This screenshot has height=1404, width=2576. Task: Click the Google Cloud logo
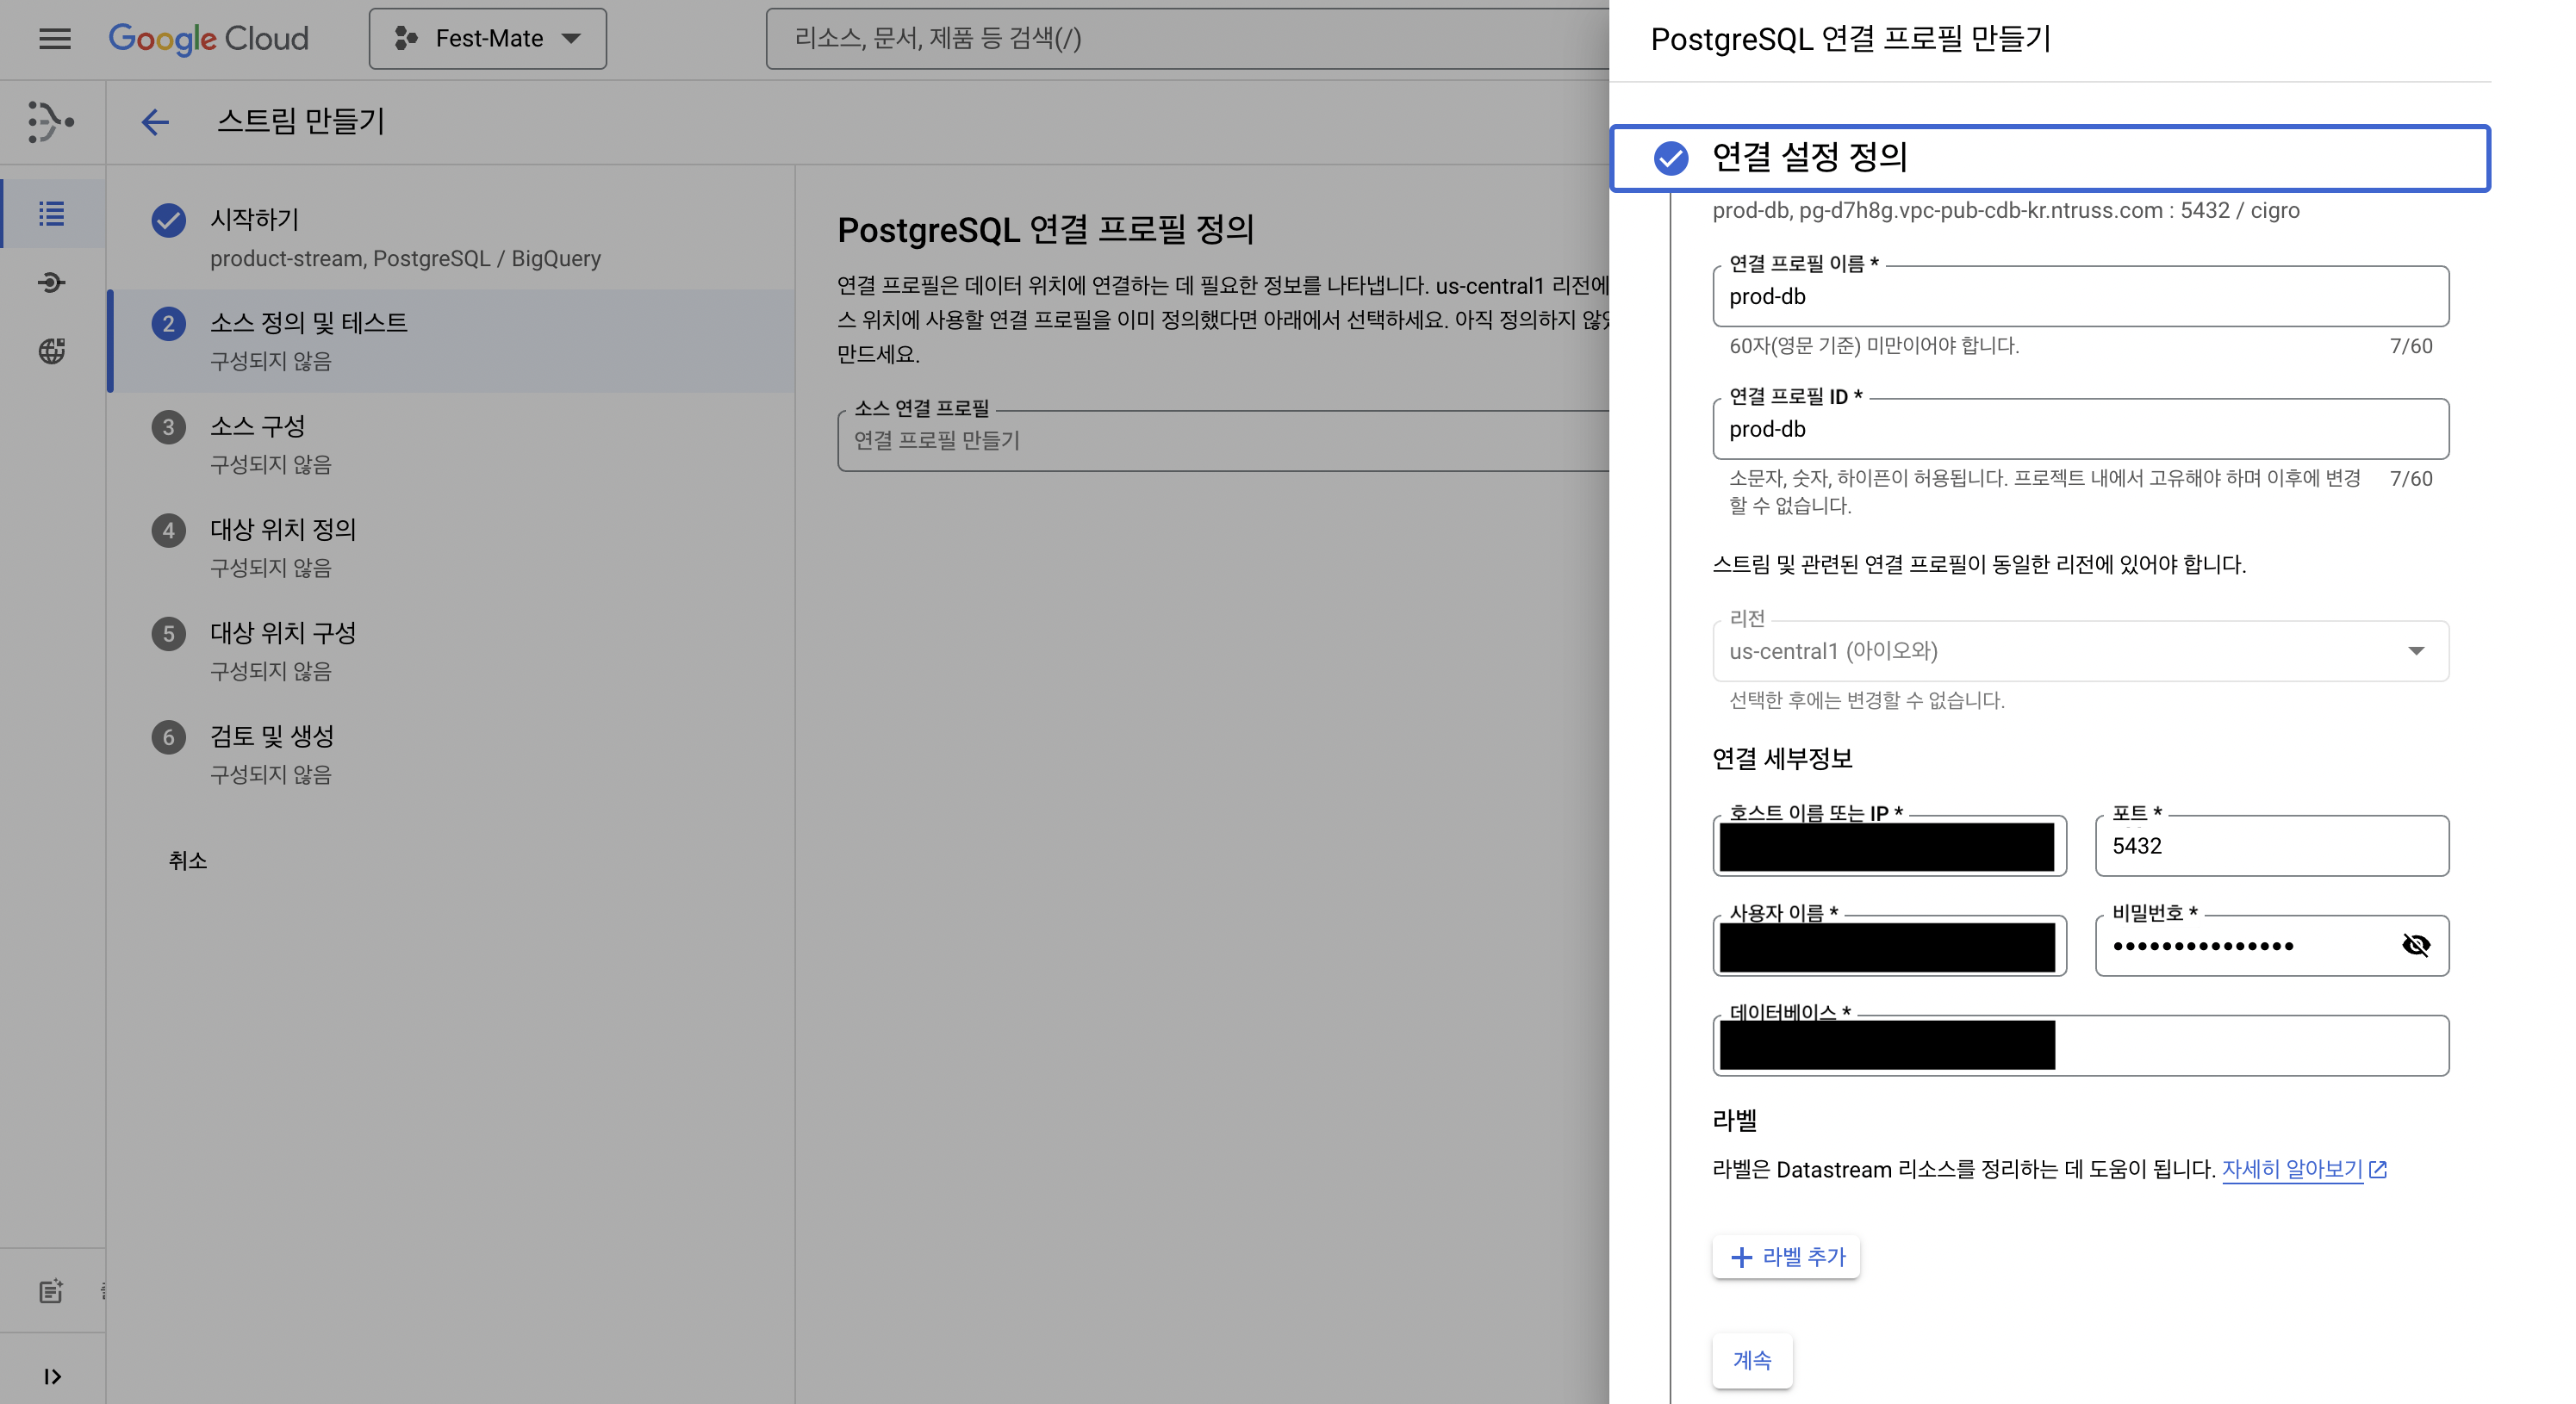click(208, 39)
